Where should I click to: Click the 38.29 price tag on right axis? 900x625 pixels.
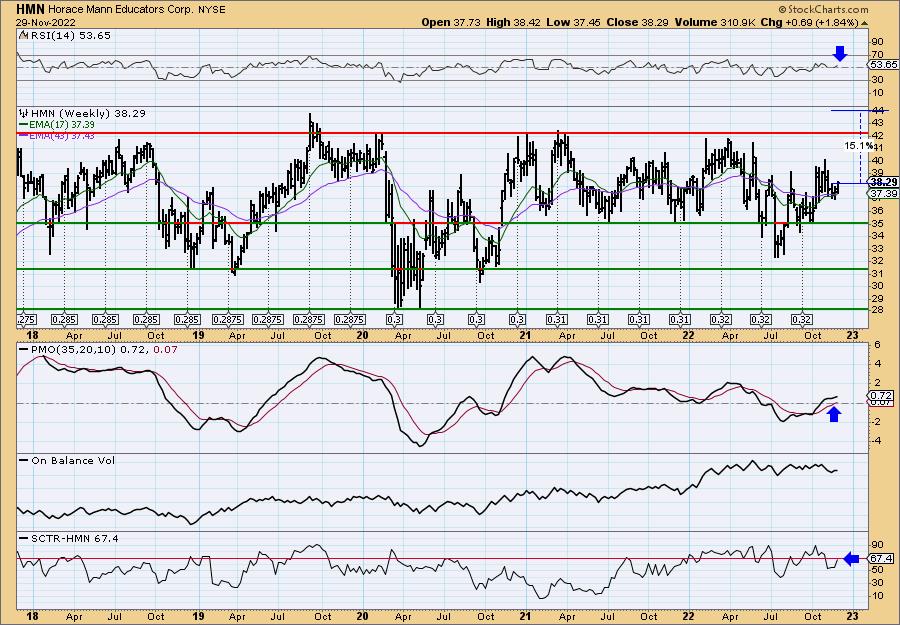point(883,183)
